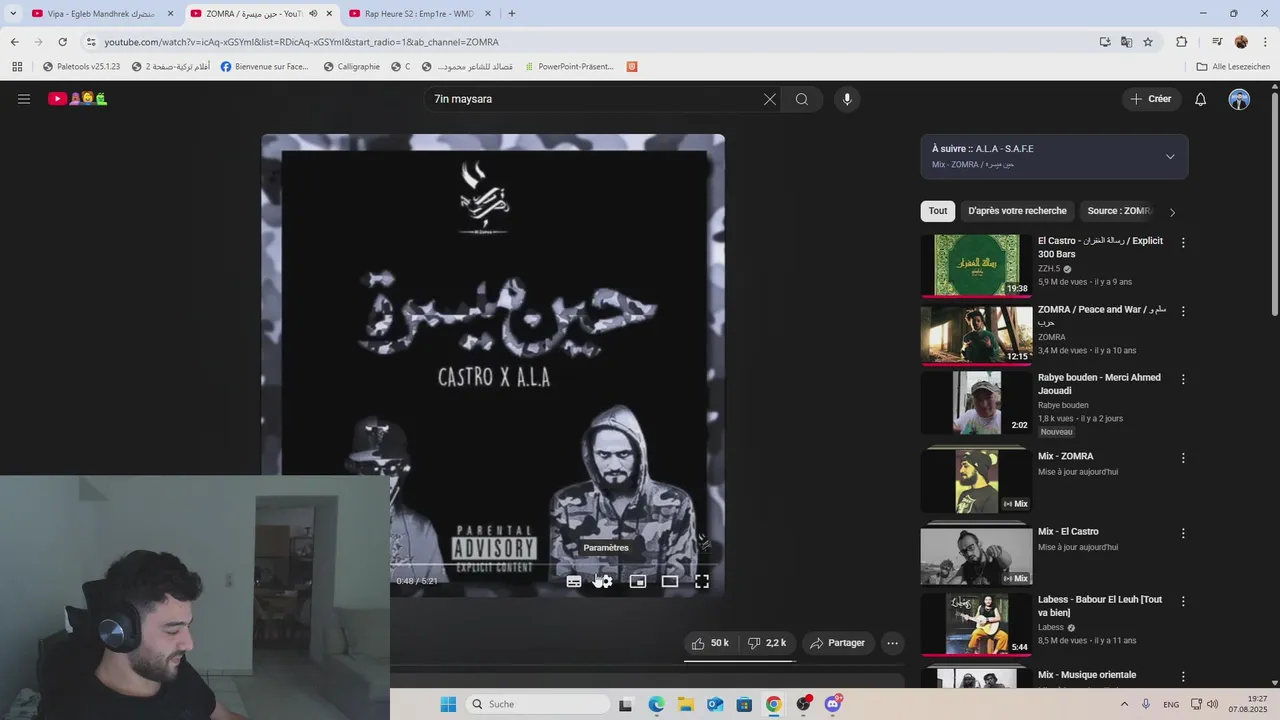Seek using the video progress bar

(550, 563)
